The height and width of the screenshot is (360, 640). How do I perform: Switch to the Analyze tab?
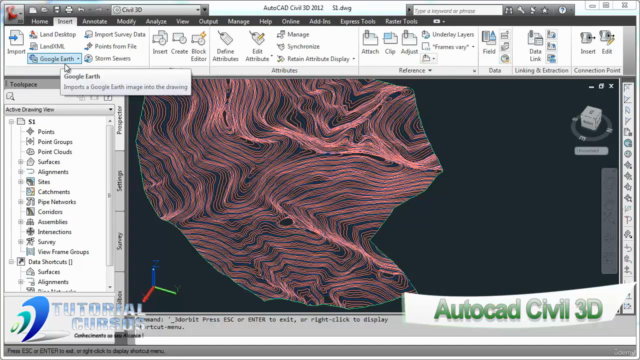[156, 21]
